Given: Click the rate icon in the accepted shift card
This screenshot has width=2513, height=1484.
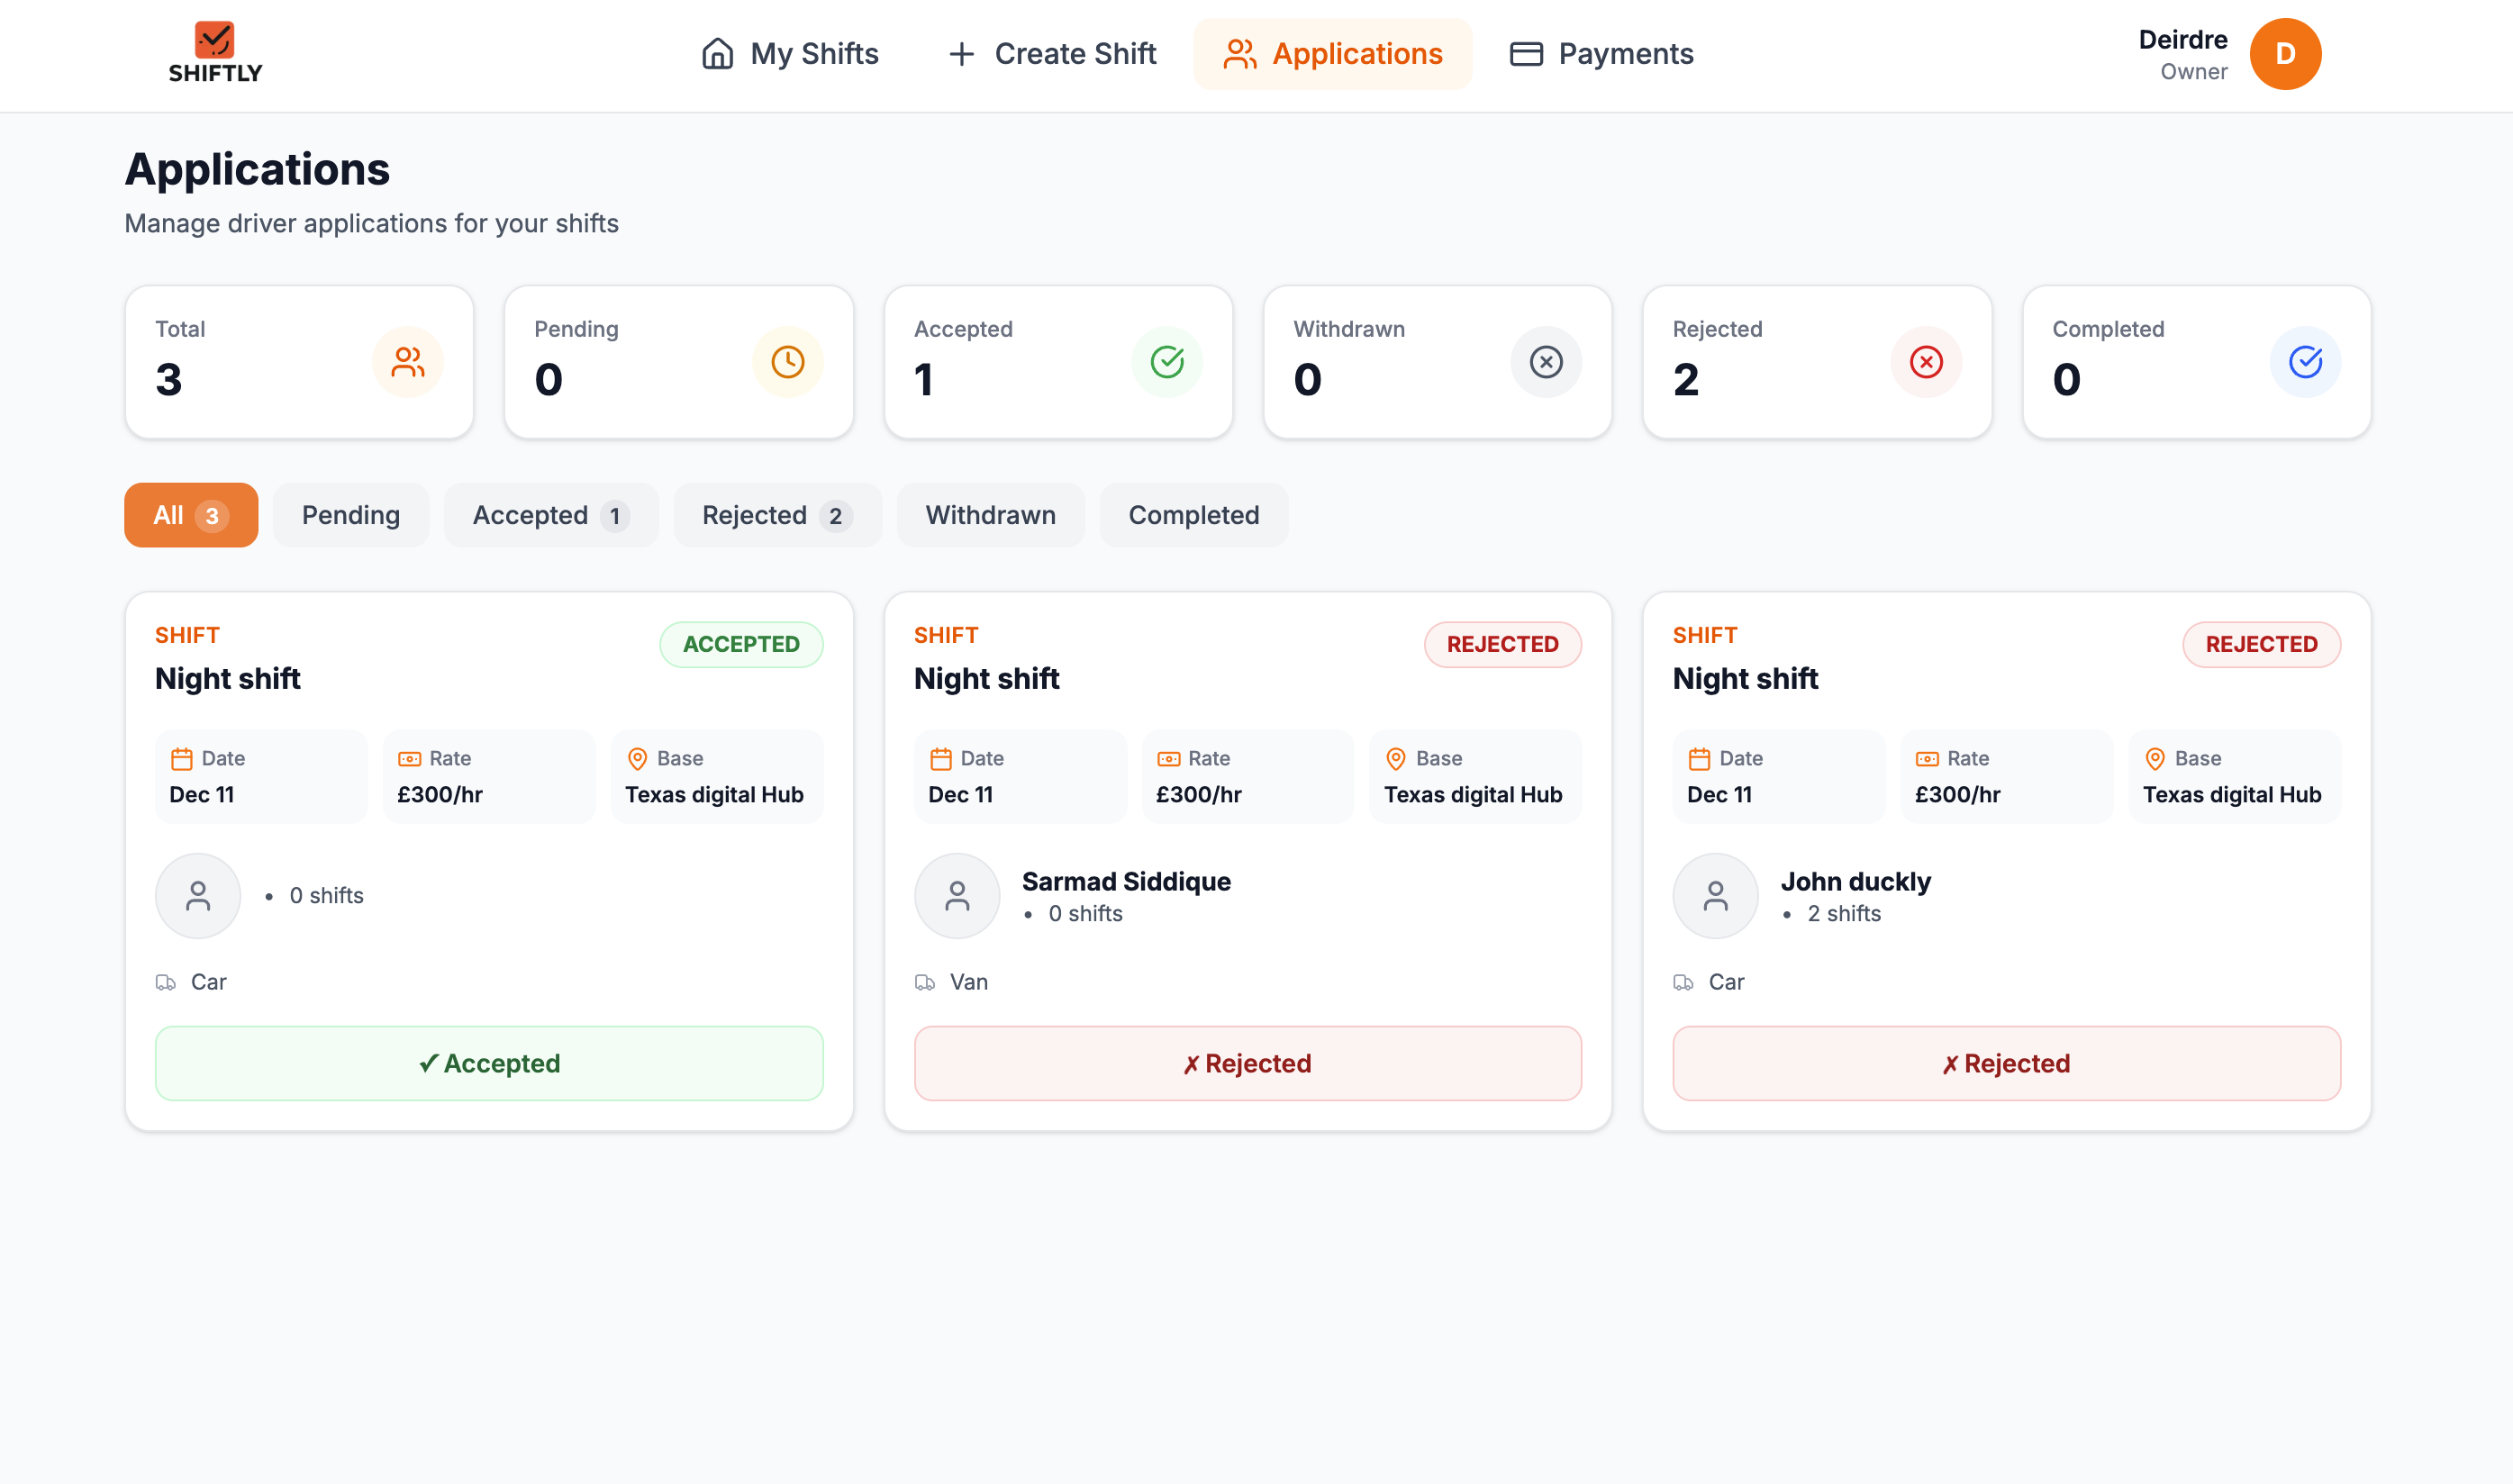Looking at the screenshot, I should (409, 759).
